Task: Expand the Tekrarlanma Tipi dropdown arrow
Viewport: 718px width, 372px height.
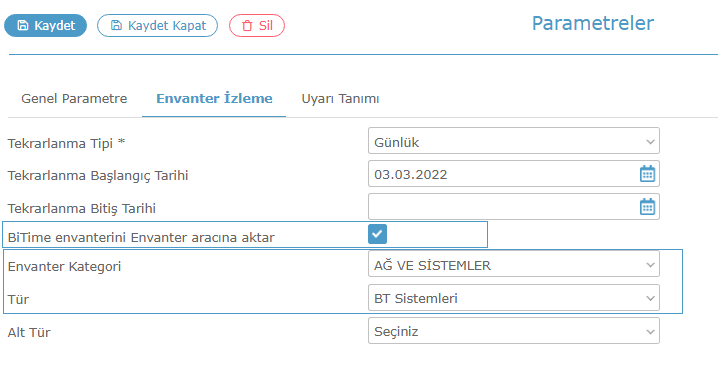Action: pos(650,142)
